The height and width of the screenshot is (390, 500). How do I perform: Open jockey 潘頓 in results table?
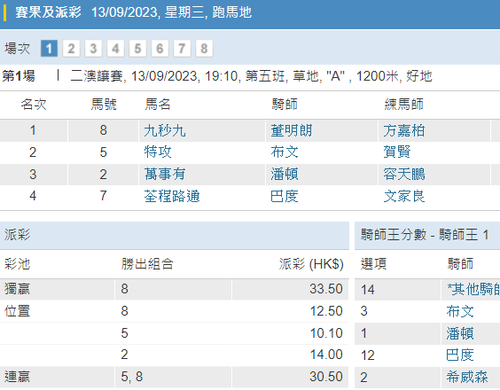pyautogui.click(x=284, y=174)
